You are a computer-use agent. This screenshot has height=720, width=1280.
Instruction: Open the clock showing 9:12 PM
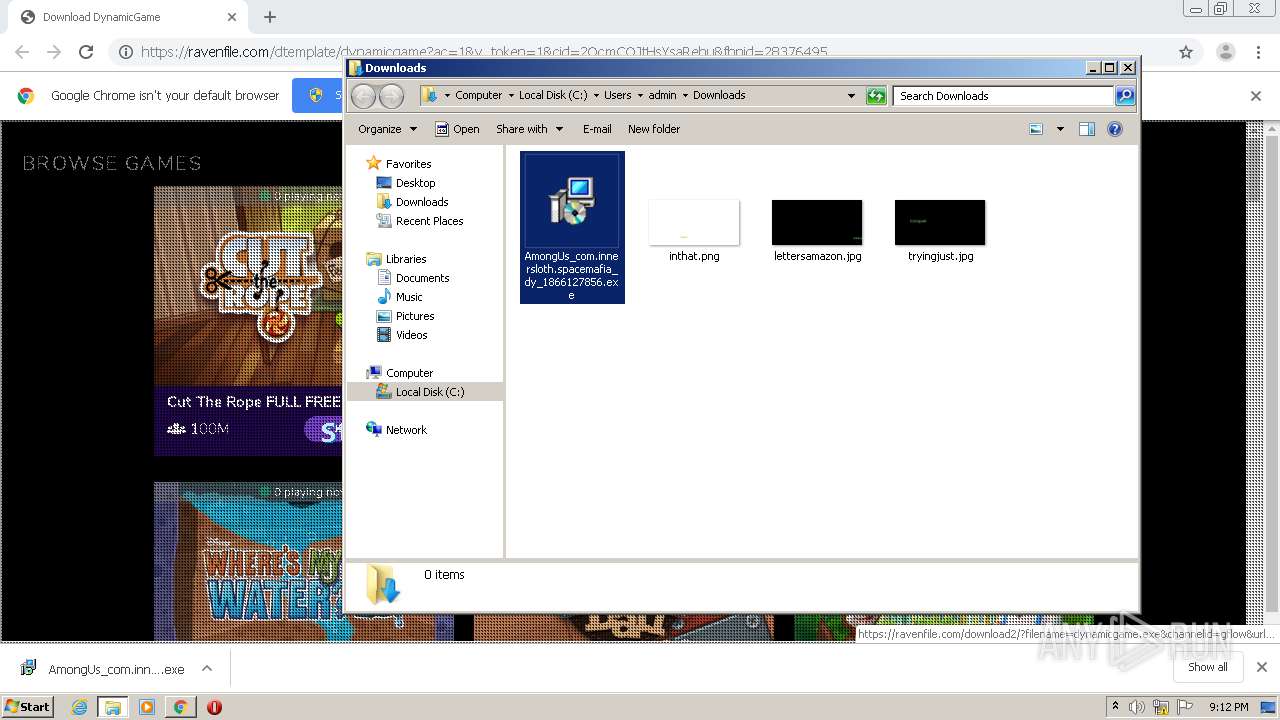1228,707
